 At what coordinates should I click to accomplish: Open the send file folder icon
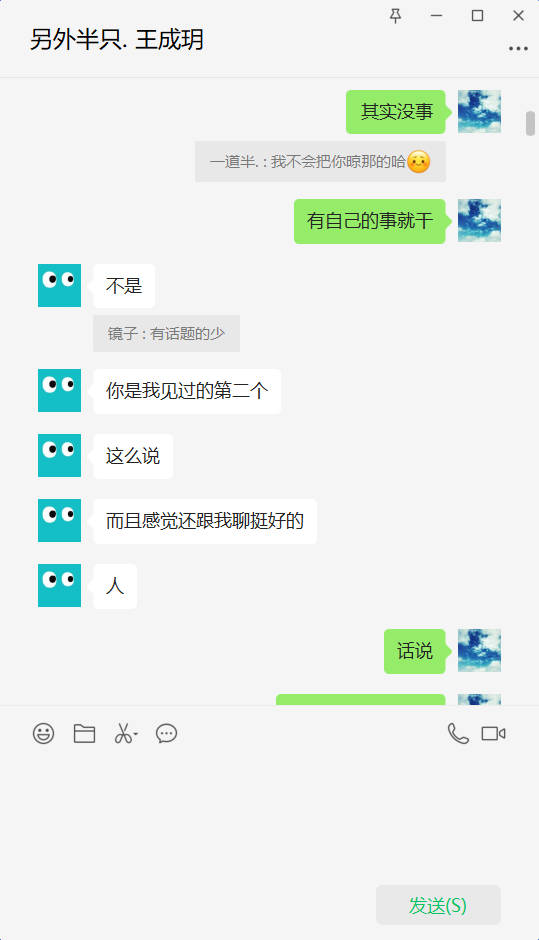click(84, 733)
